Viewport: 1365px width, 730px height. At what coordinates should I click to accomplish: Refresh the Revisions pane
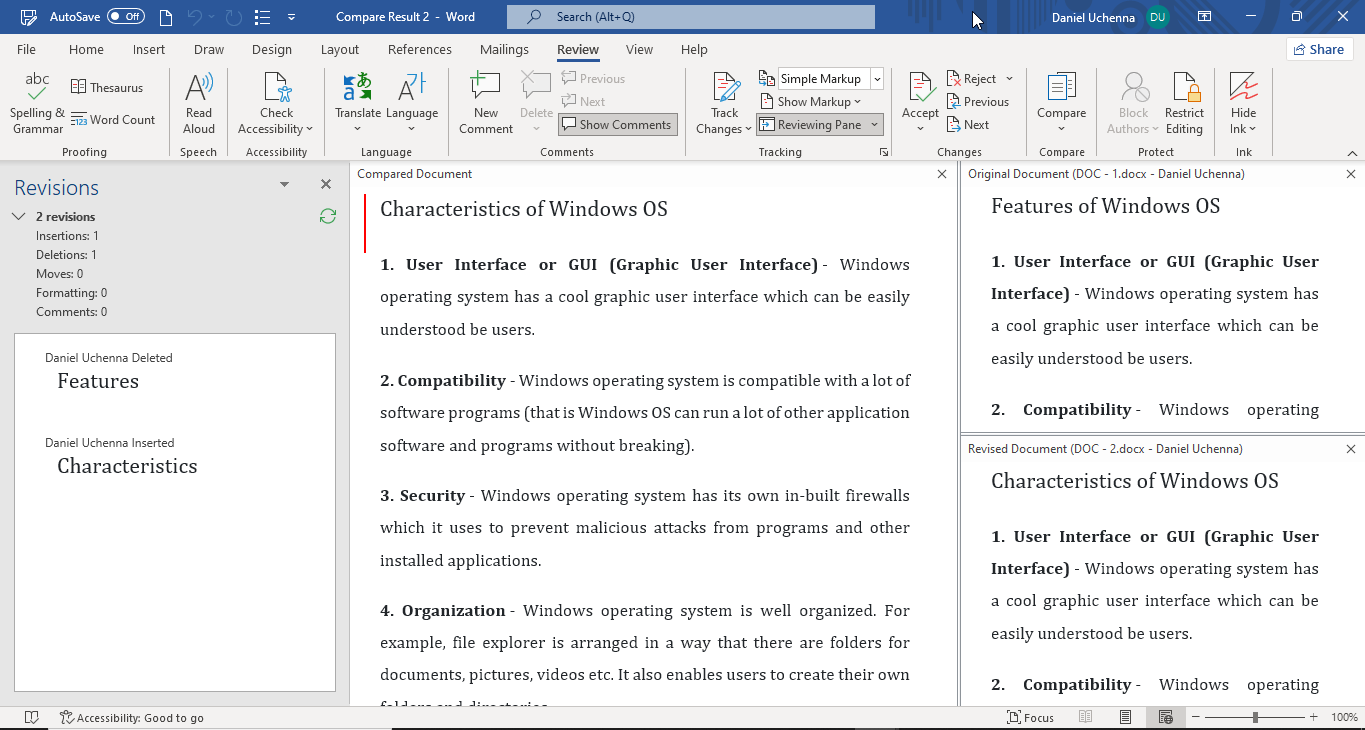coord(327,216)
